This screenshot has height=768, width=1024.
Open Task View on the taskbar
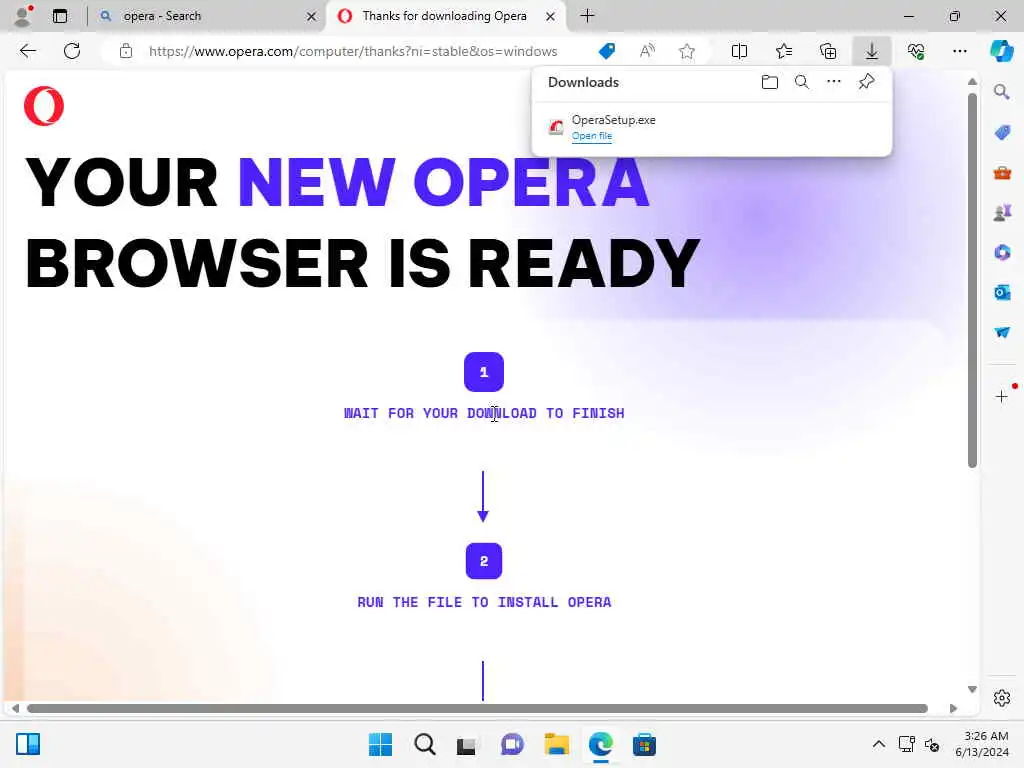466,745
